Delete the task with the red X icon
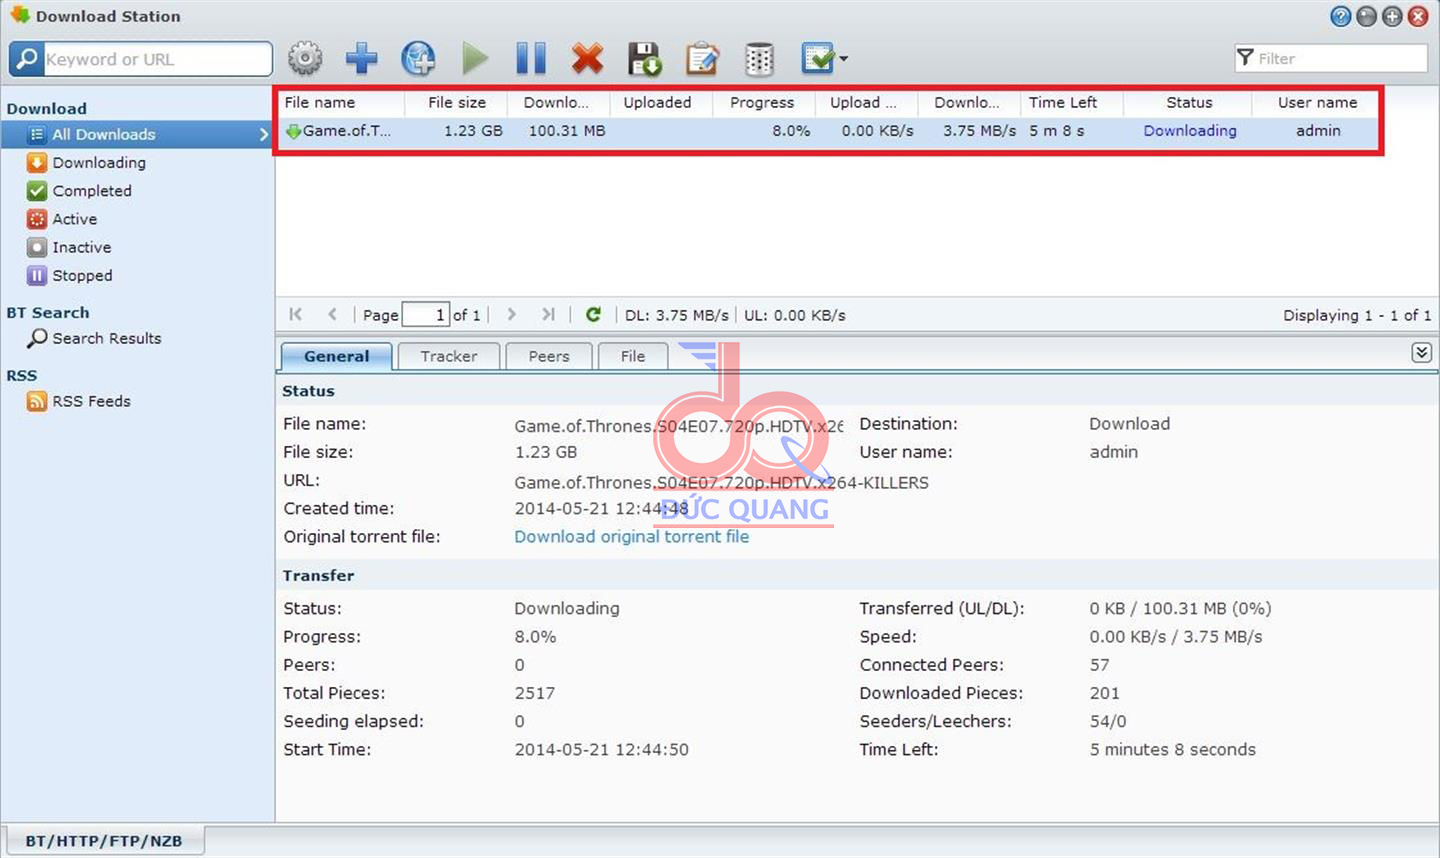1440x858 pixels. point(588,58)
